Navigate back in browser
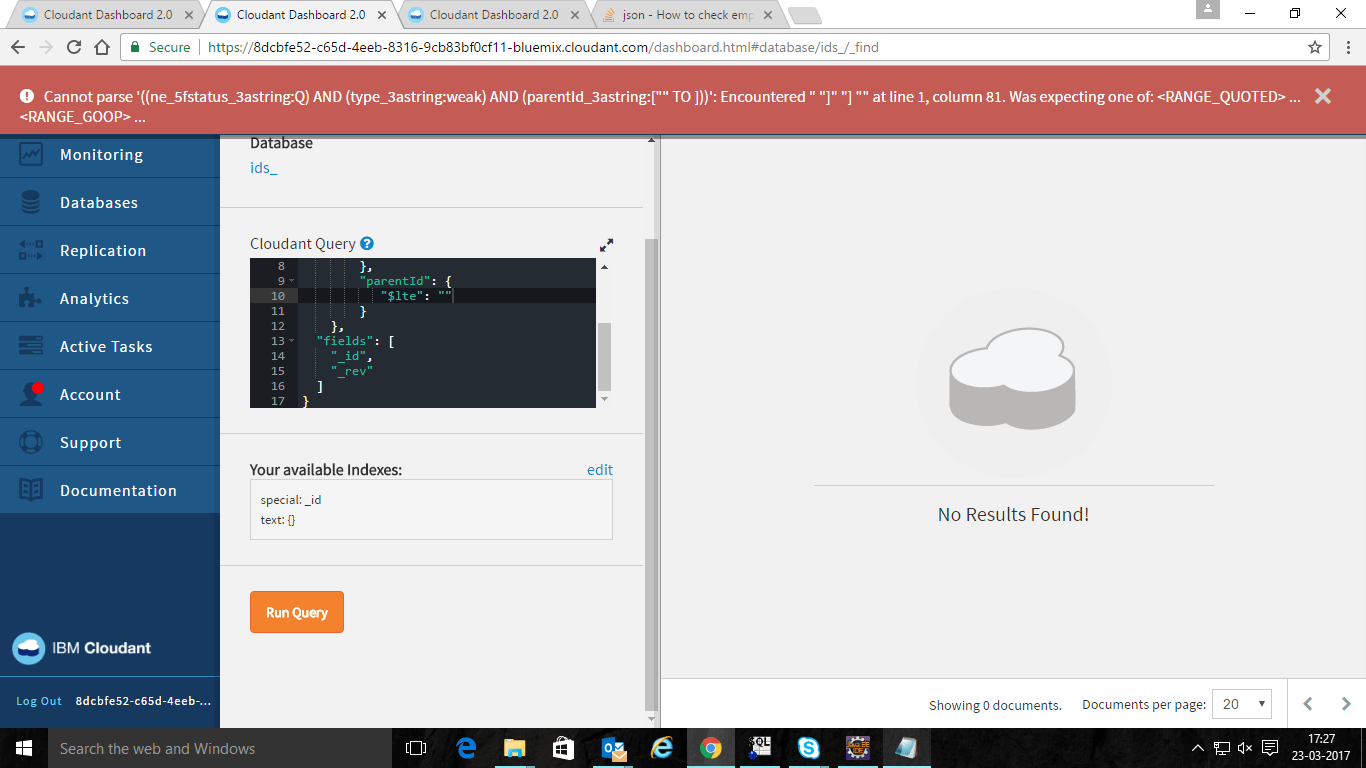The width and height of the screenshot is (1366, 768). point(17,47)
